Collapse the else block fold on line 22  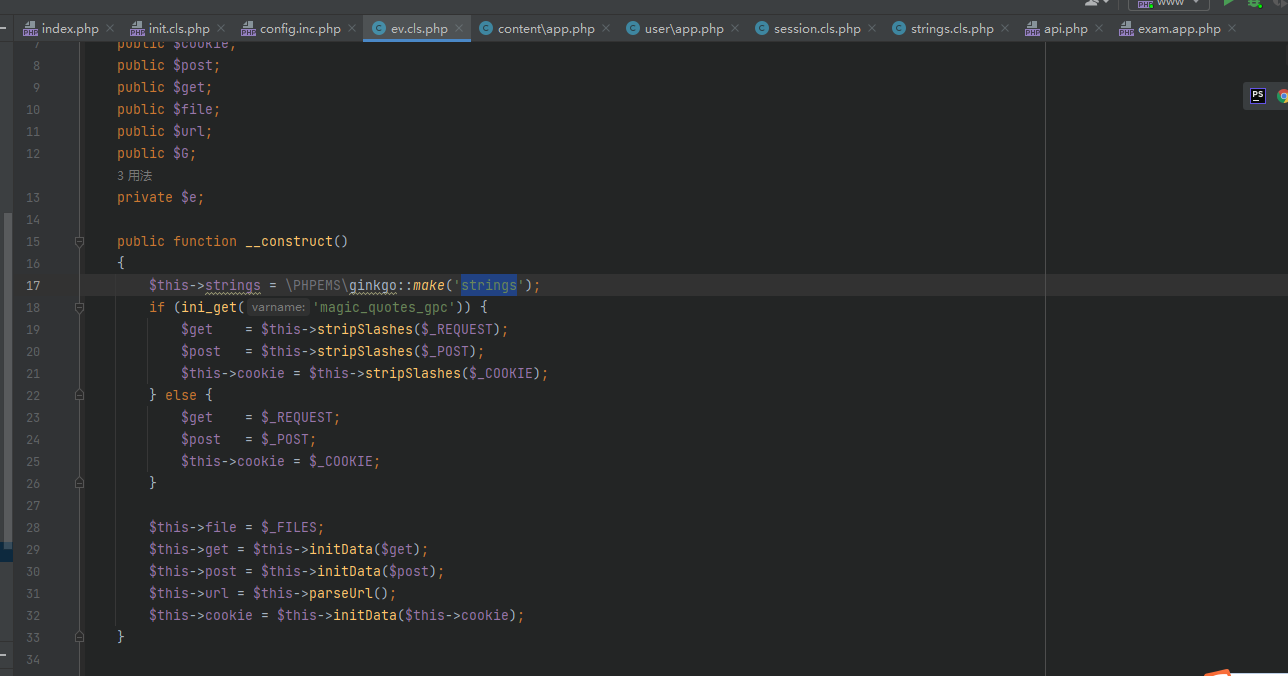pos(78,395)
